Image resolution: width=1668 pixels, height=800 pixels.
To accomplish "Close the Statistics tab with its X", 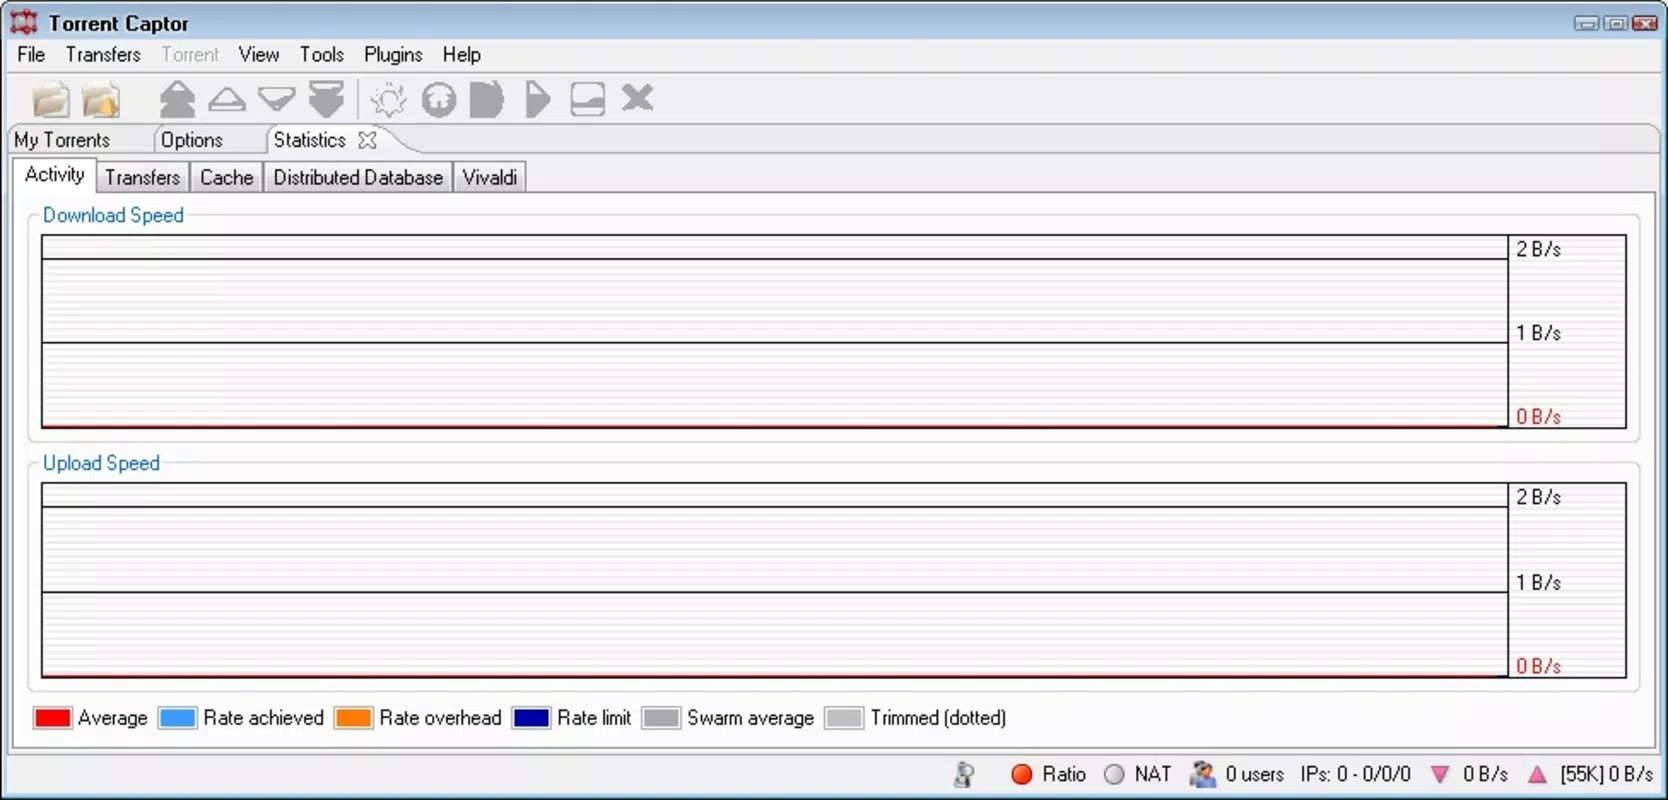I will click(368, 140).
